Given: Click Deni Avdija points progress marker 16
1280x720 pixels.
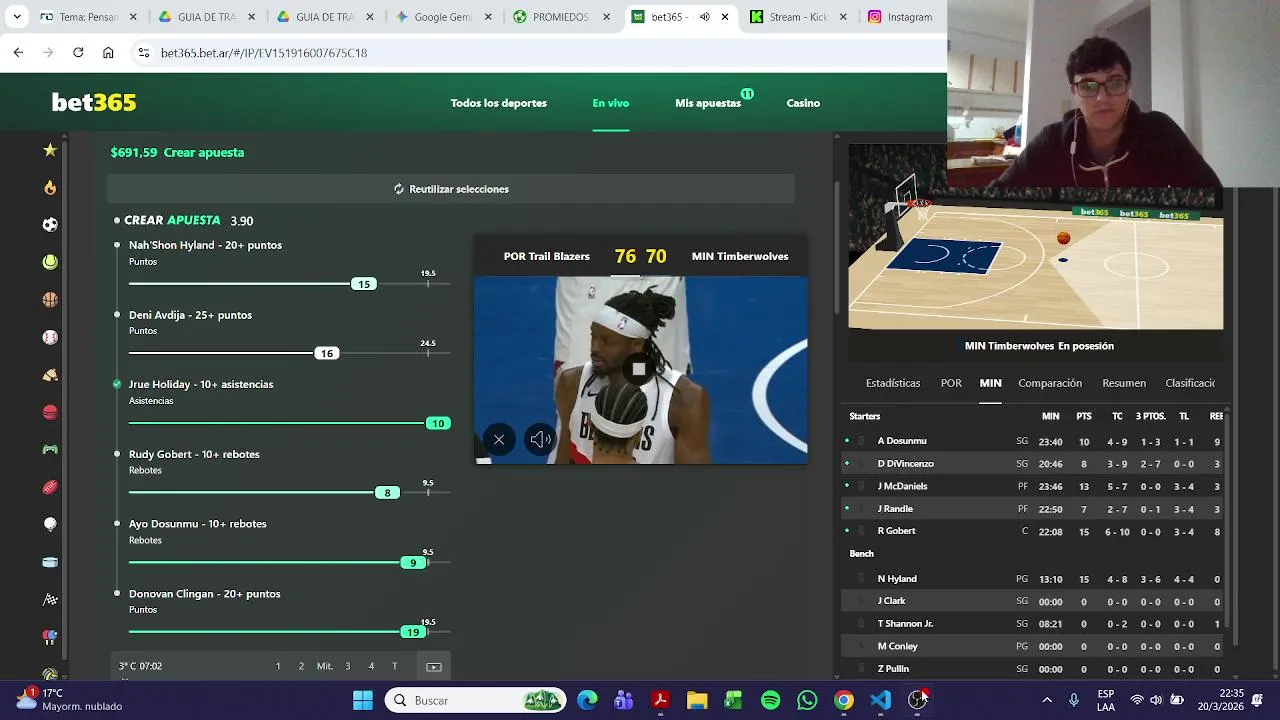Looking at the screenshot, I should 326,353.
